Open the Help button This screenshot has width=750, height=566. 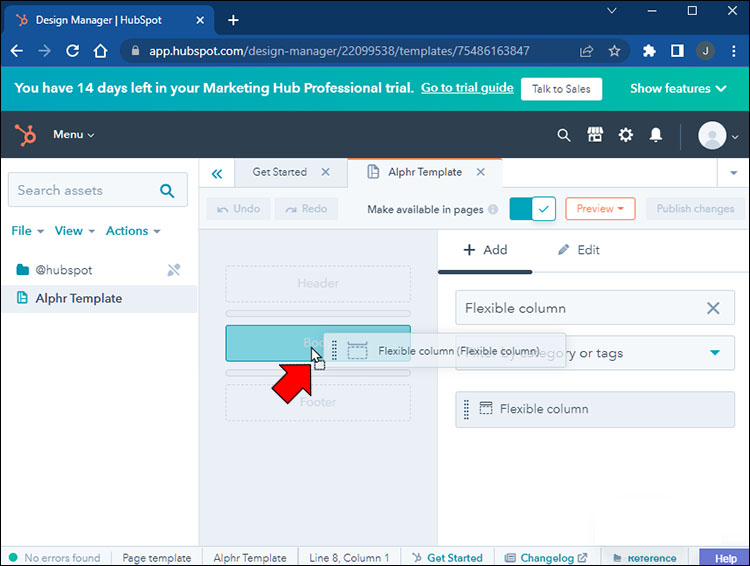tap(725, 558)
